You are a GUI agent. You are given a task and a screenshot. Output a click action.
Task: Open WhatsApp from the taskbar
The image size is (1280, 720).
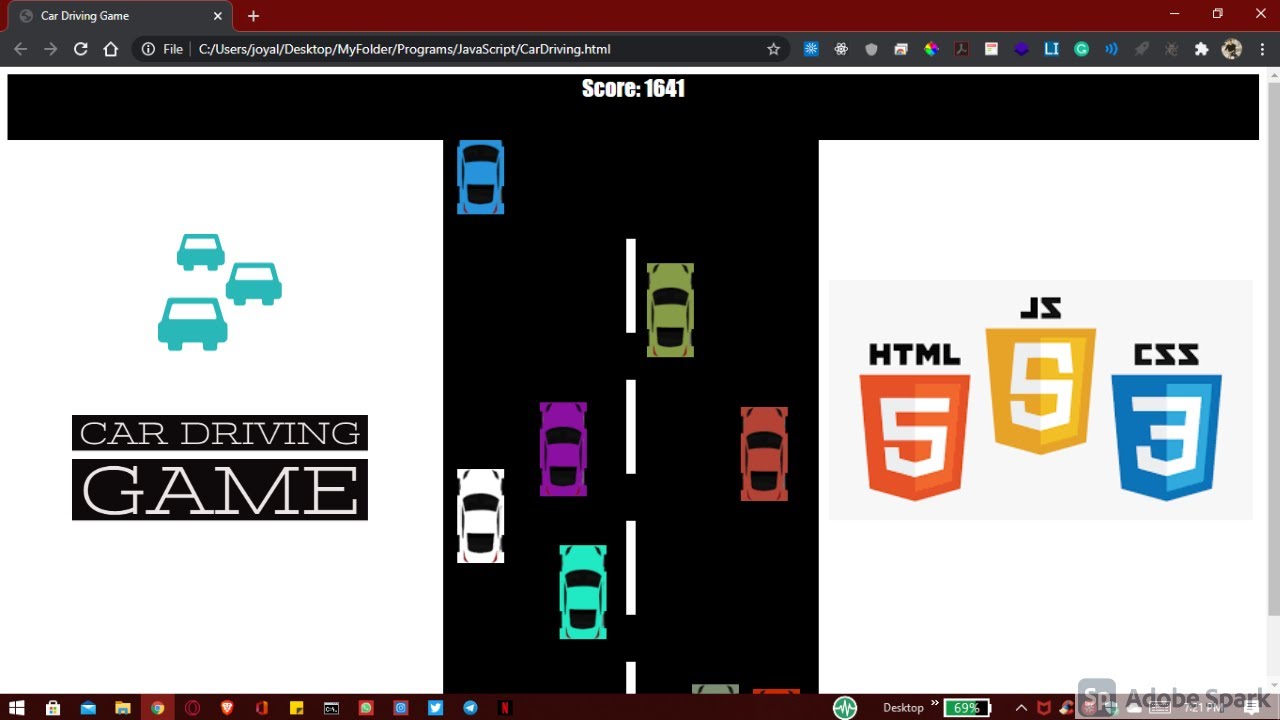(366, 707)
